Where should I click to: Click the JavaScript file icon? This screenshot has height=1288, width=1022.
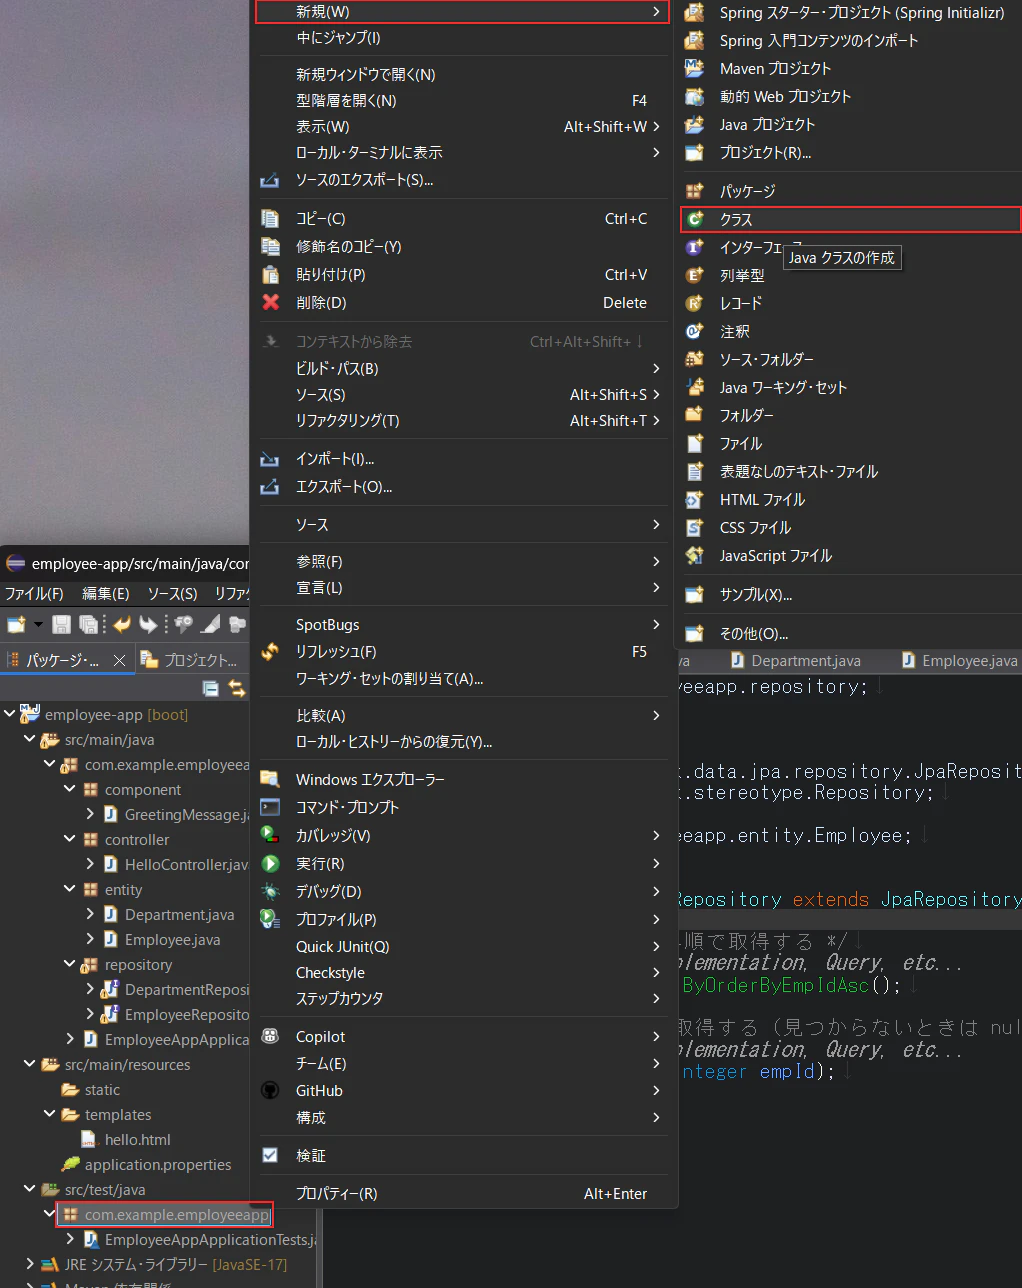pyautogui.click(x=695, y=555)
